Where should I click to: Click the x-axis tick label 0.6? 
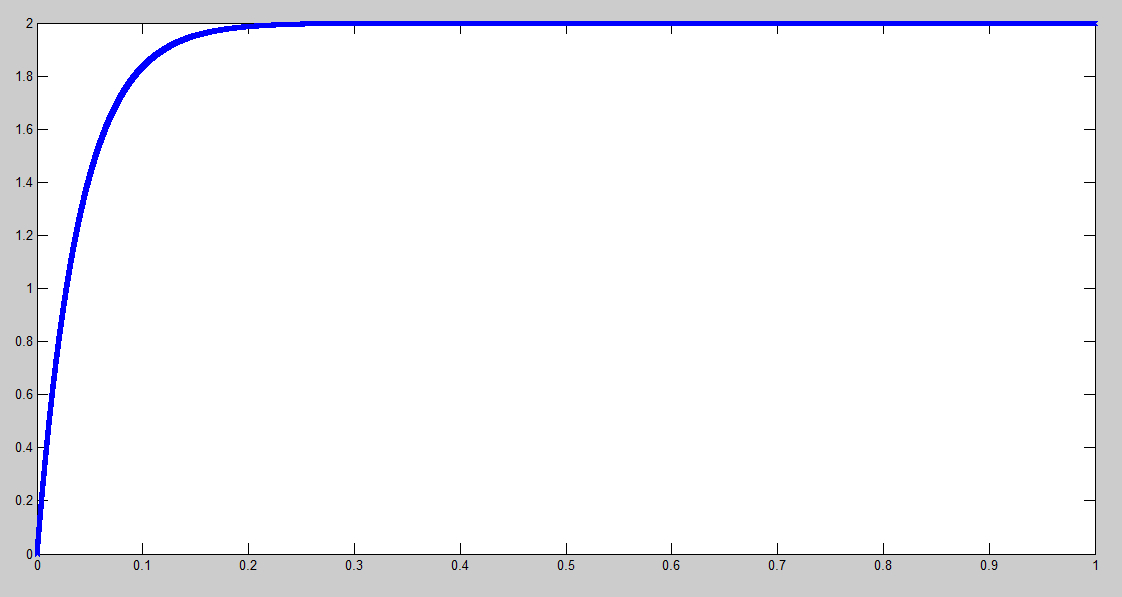(x=672, y=565)
